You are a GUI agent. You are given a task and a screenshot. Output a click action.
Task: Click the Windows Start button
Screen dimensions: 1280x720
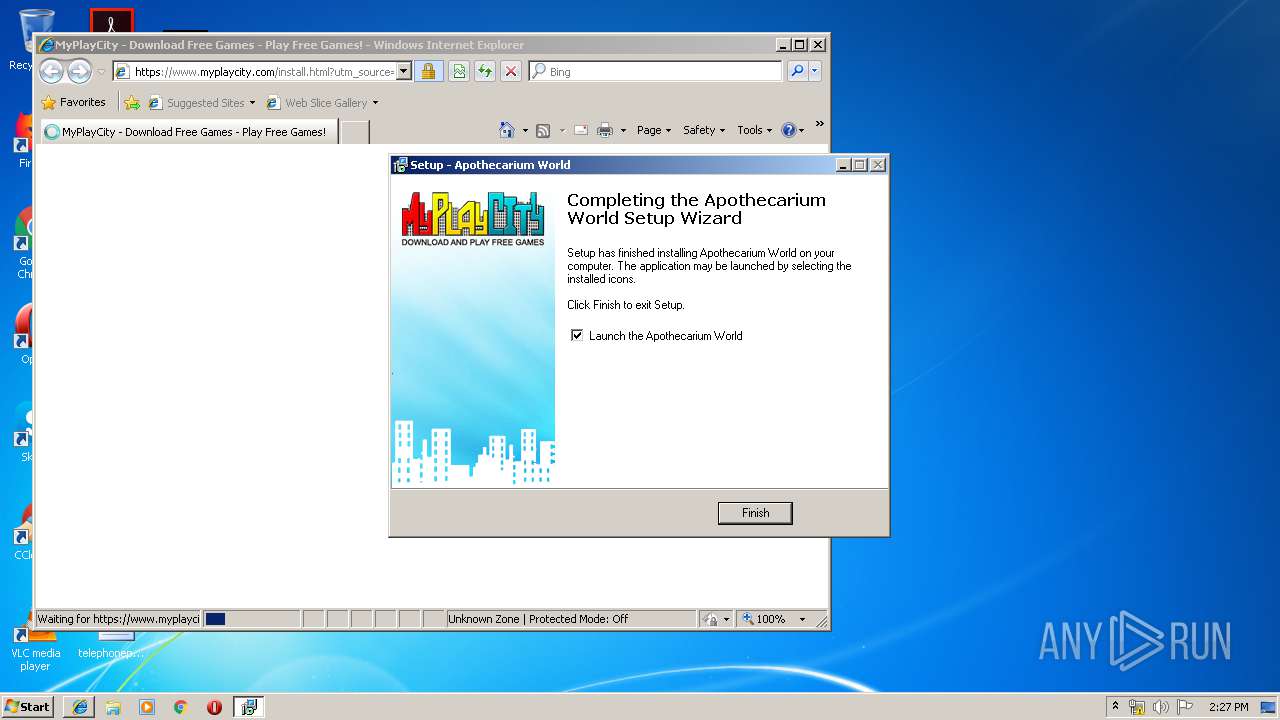pos(28,706)
